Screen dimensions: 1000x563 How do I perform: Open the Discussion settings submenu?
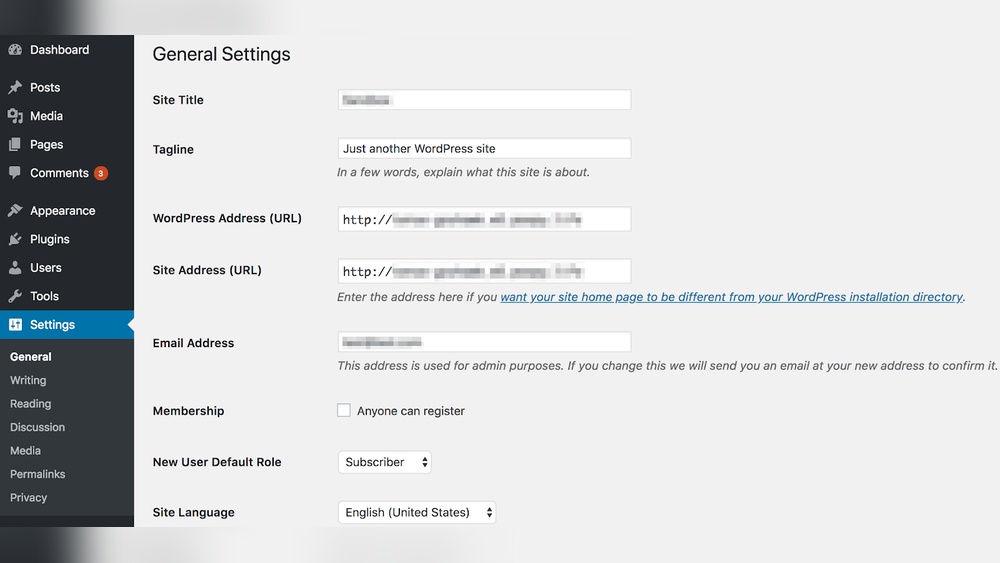click(x=38, y=427)
